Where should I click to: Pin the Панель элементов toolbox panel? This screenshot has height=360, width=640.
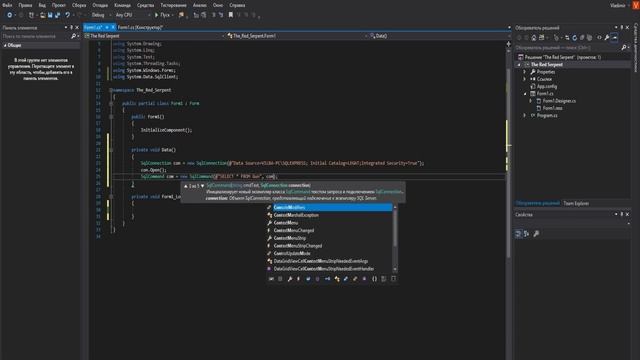pos(71,27)
